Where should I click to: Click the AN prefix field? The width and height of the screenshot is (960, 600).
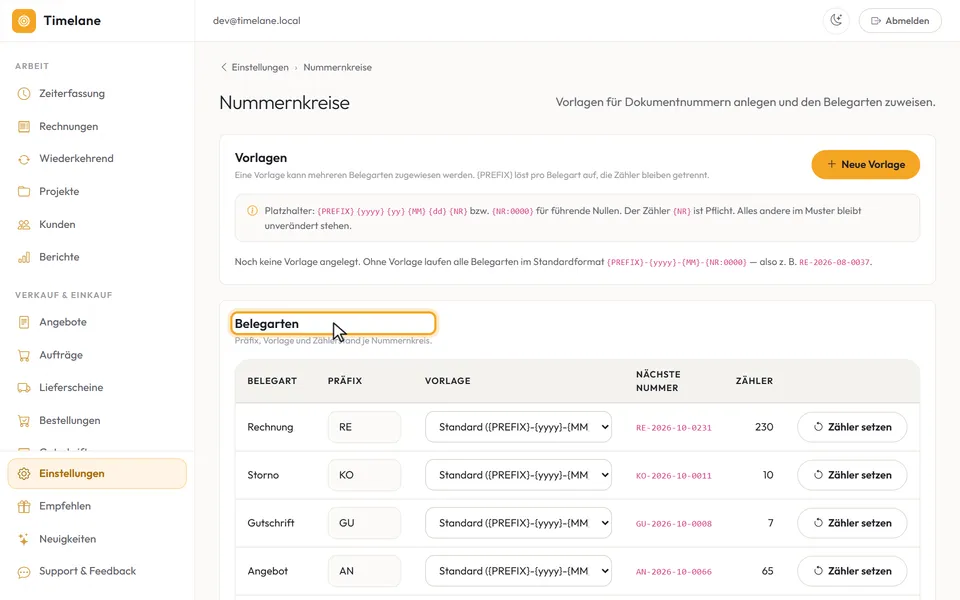[364, 571]
